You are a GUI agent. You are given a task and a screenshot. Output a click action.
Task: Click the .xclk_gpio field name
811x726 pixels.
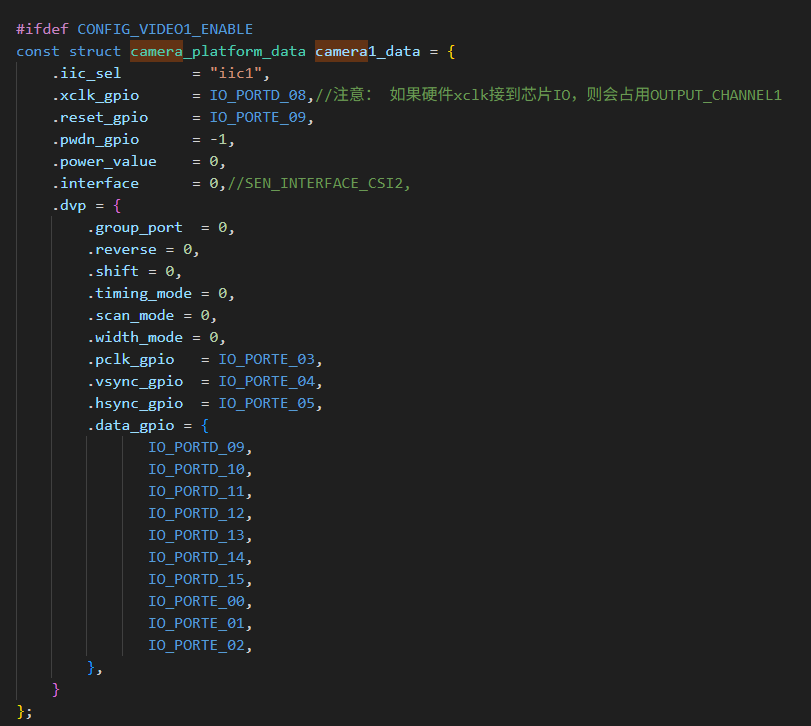tap(95, 96)
